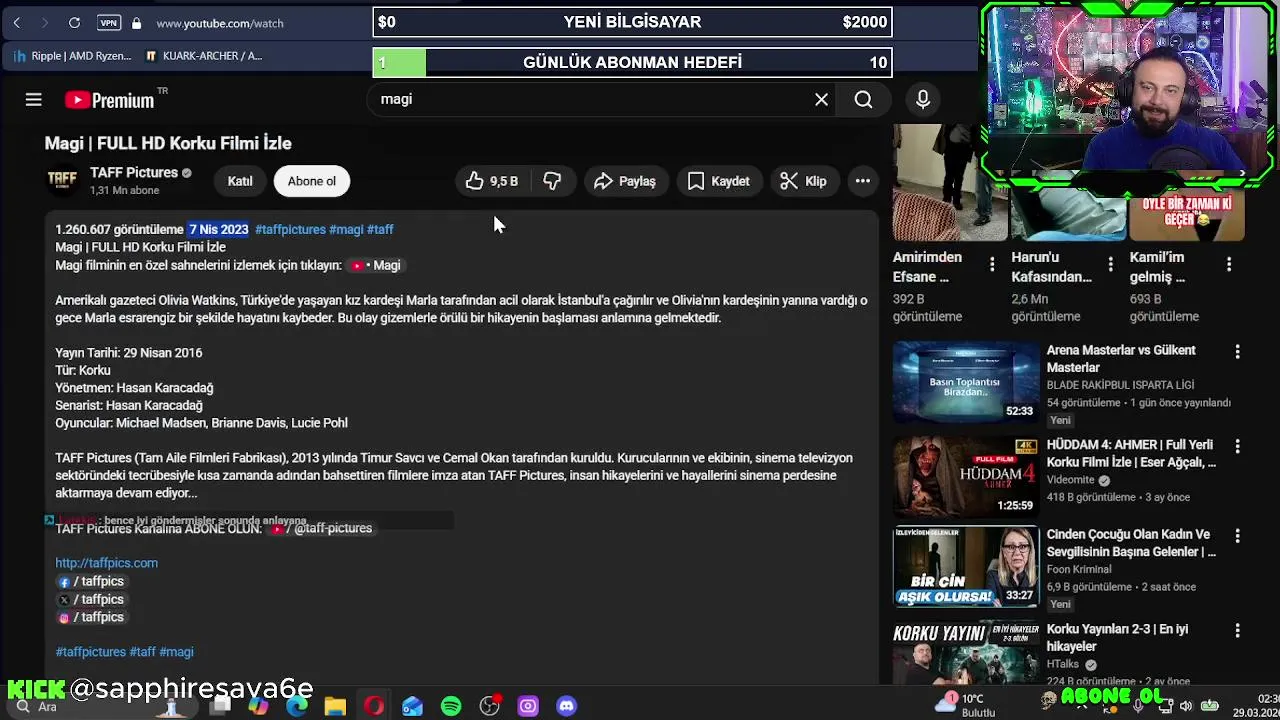This screenshot has width=1280, height=720.
Task: Open Amirimden Efsane short thumbnail
Action: point(951,183)
